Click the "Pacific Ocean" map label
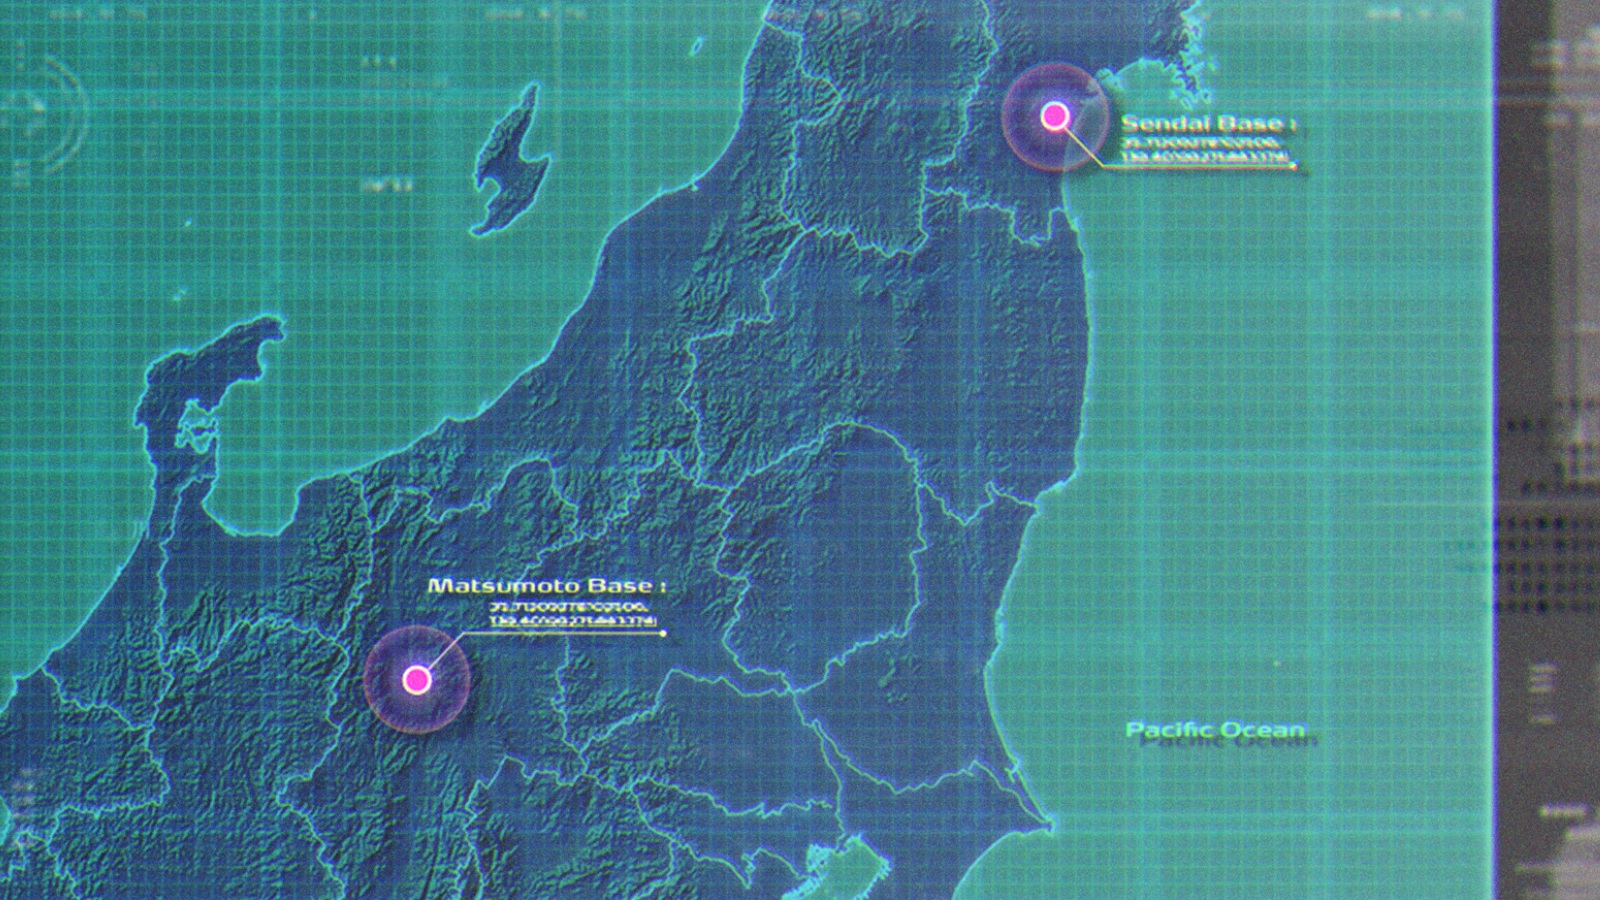The width and height of the screenshot is (1600, 900). [x=1216, y=730]
